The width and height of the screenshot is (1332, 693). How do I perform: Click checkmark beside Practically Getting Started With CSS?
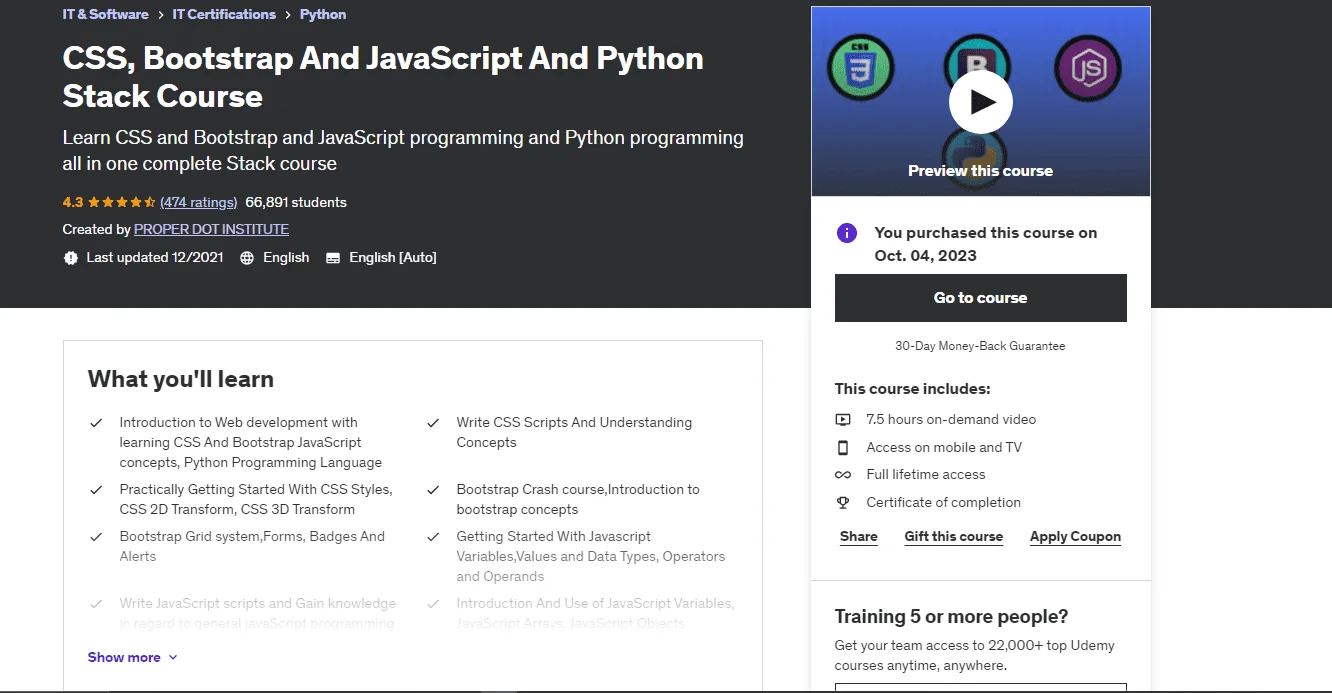tap(96, 490)
